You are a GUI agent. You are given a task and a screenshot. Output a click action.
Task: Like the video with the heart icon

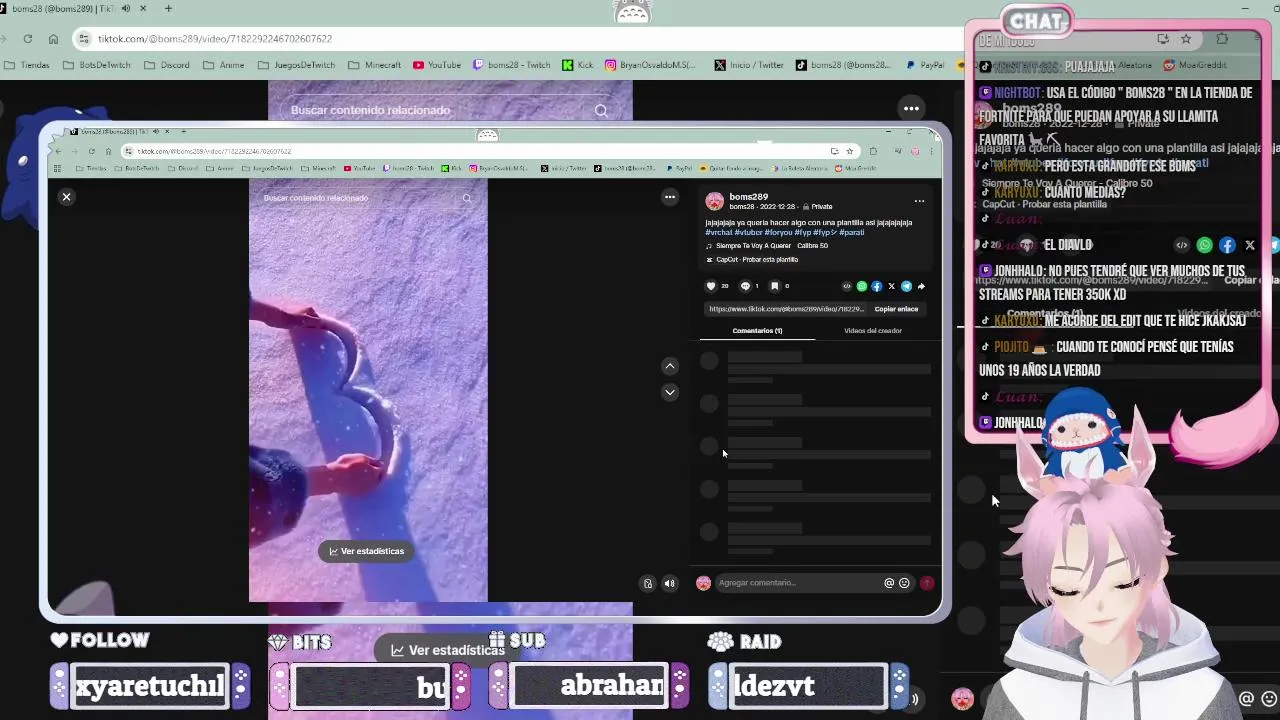711,286
